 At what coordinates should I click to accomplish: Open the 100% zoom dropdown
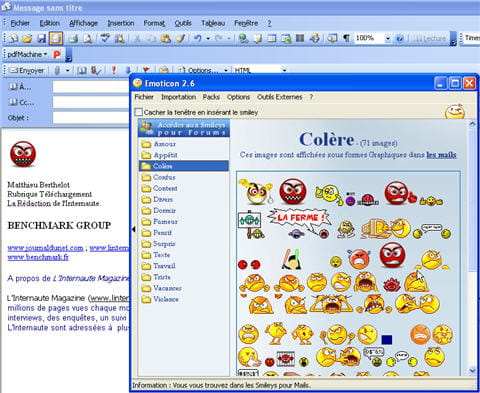click(x=387, y=38)
